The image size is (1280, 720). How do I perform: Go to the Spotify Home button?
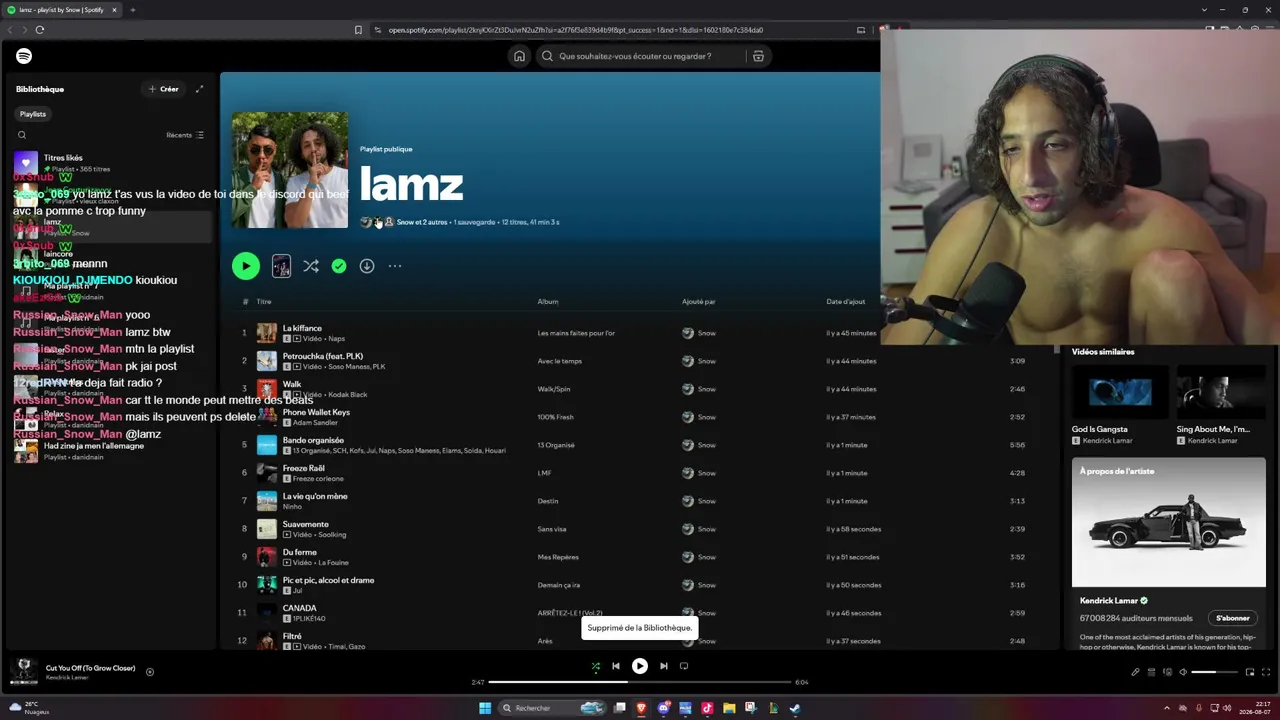click(x=519, y=56)
